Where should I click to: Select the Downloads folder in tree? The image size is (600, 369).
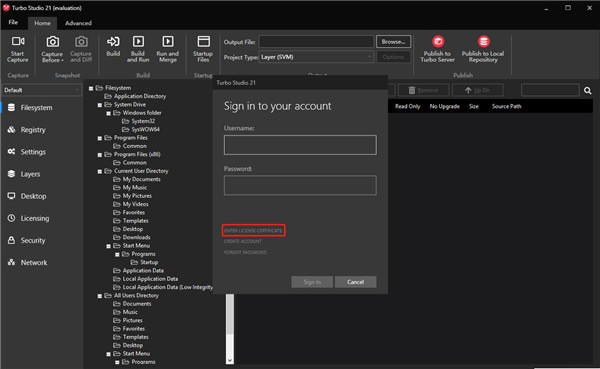136,238
